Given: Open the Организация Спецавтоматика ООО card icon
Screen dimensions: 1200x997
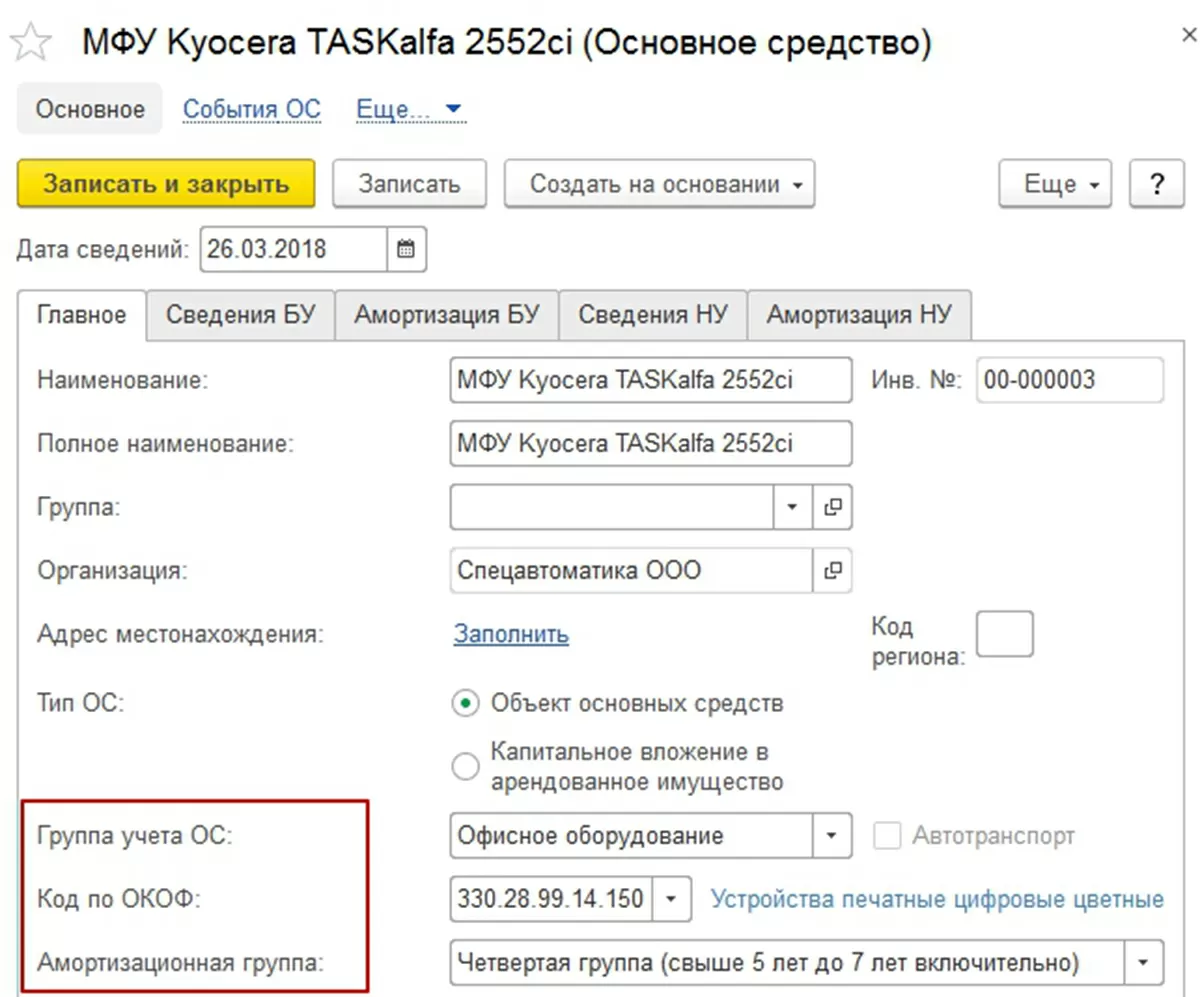Looking at the screenshot, I should coord(832,571).
